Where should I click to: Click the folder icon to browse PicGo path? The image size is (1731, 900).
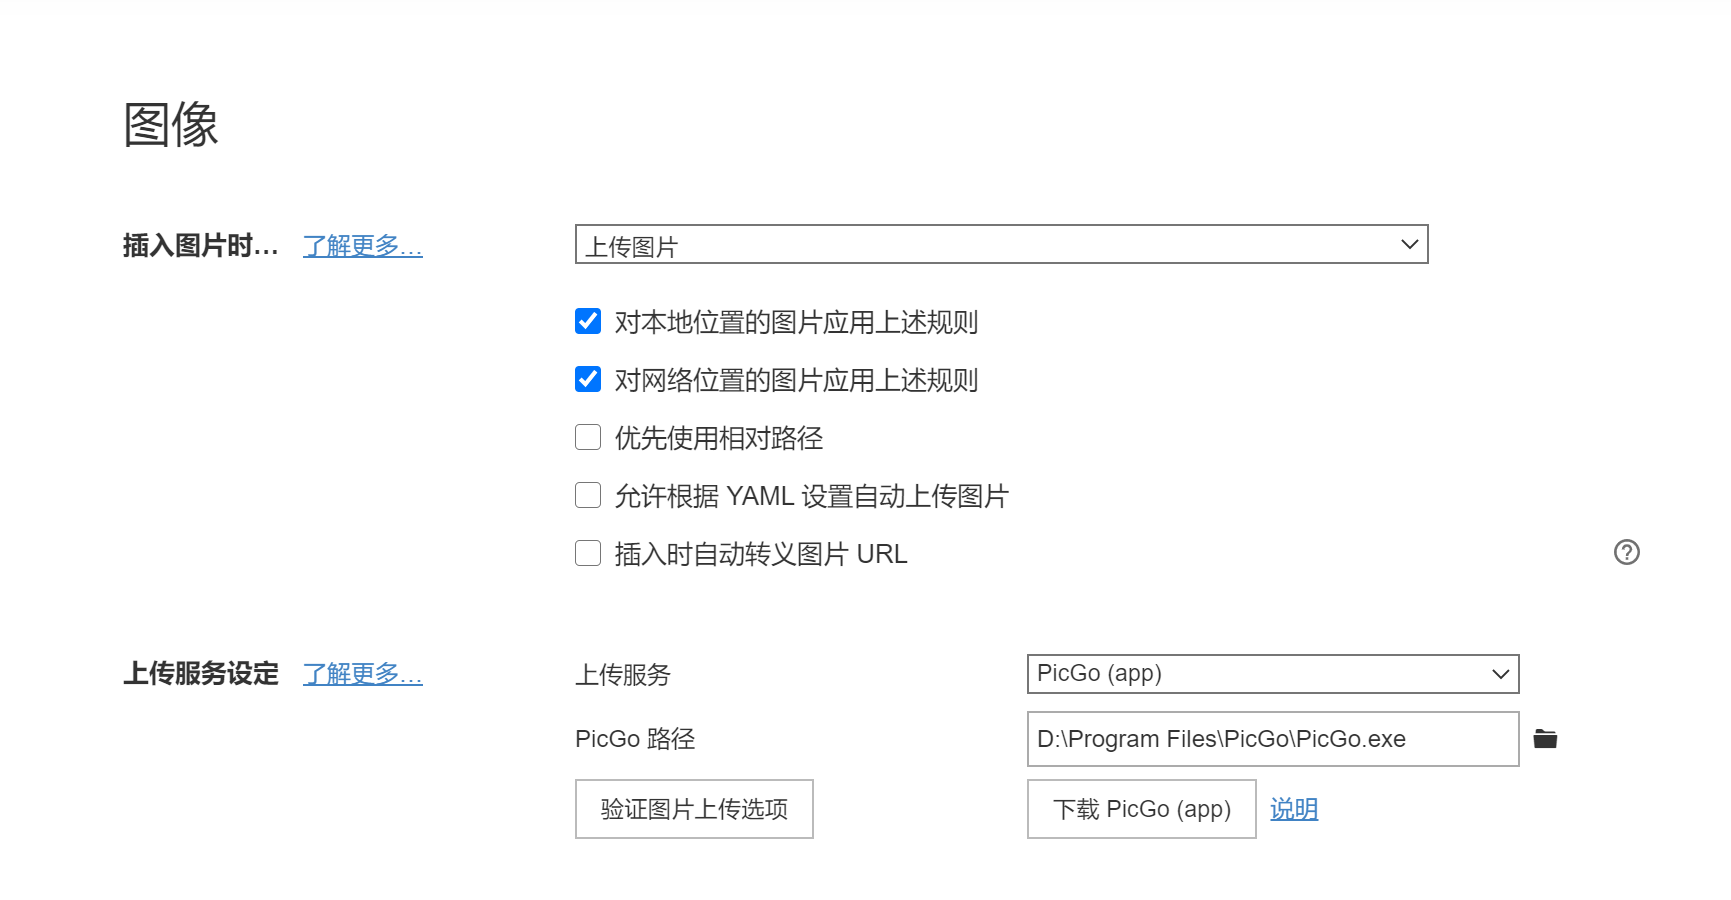(x=1545, y=739)
